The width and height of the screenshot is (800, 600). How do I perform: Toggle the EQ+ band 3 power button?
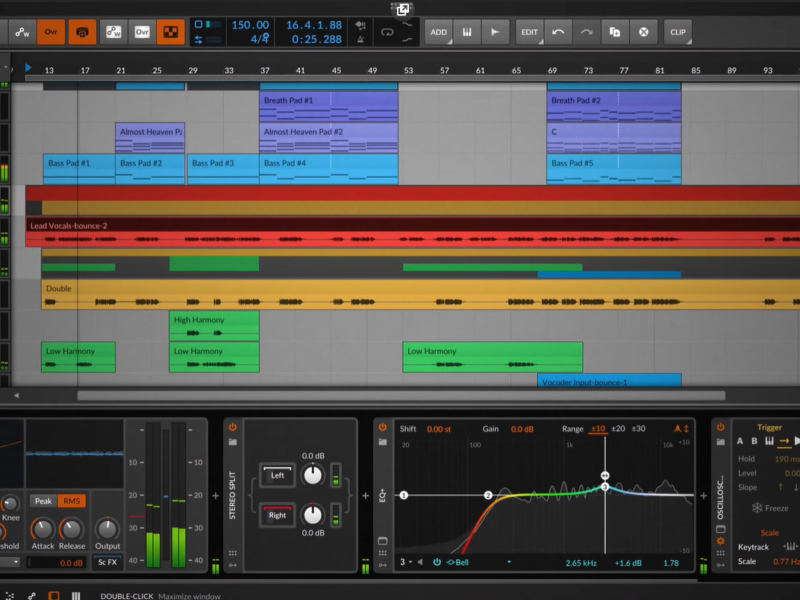click(x=437, y=562)
